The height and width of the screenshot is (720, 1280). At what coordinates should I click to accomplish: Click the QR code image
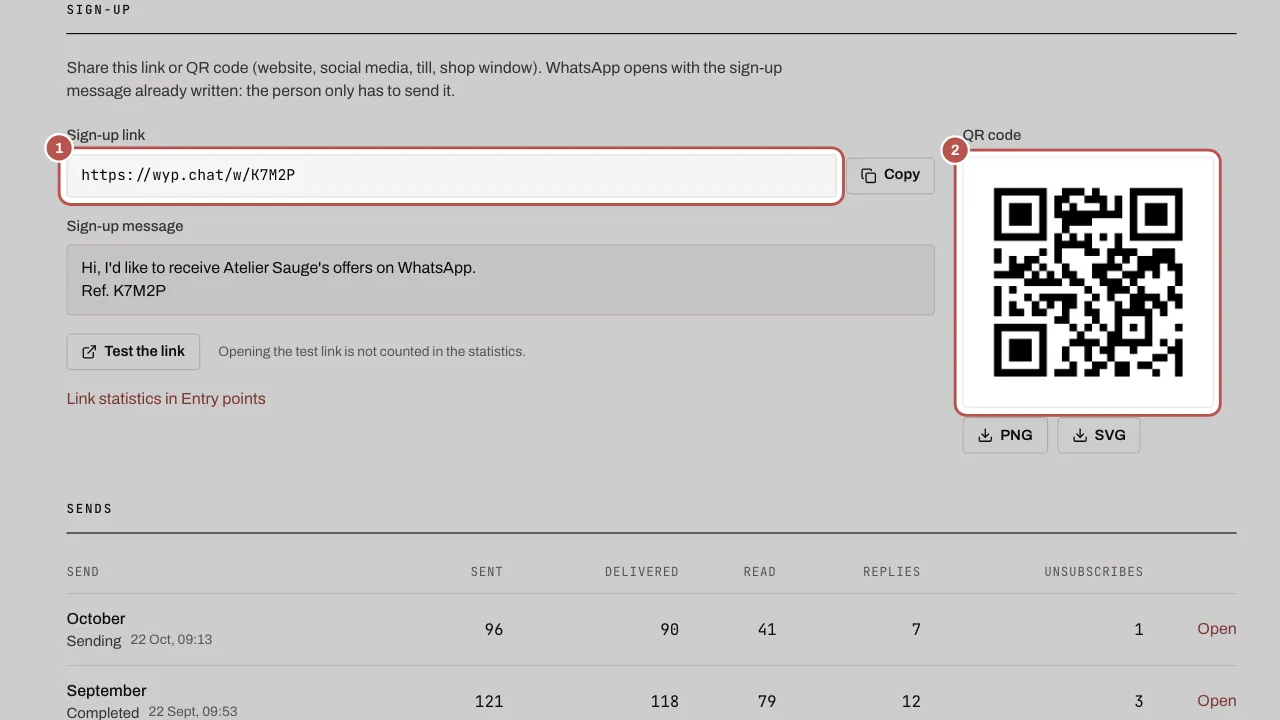pyautogui.click(x=1088, y=282)
